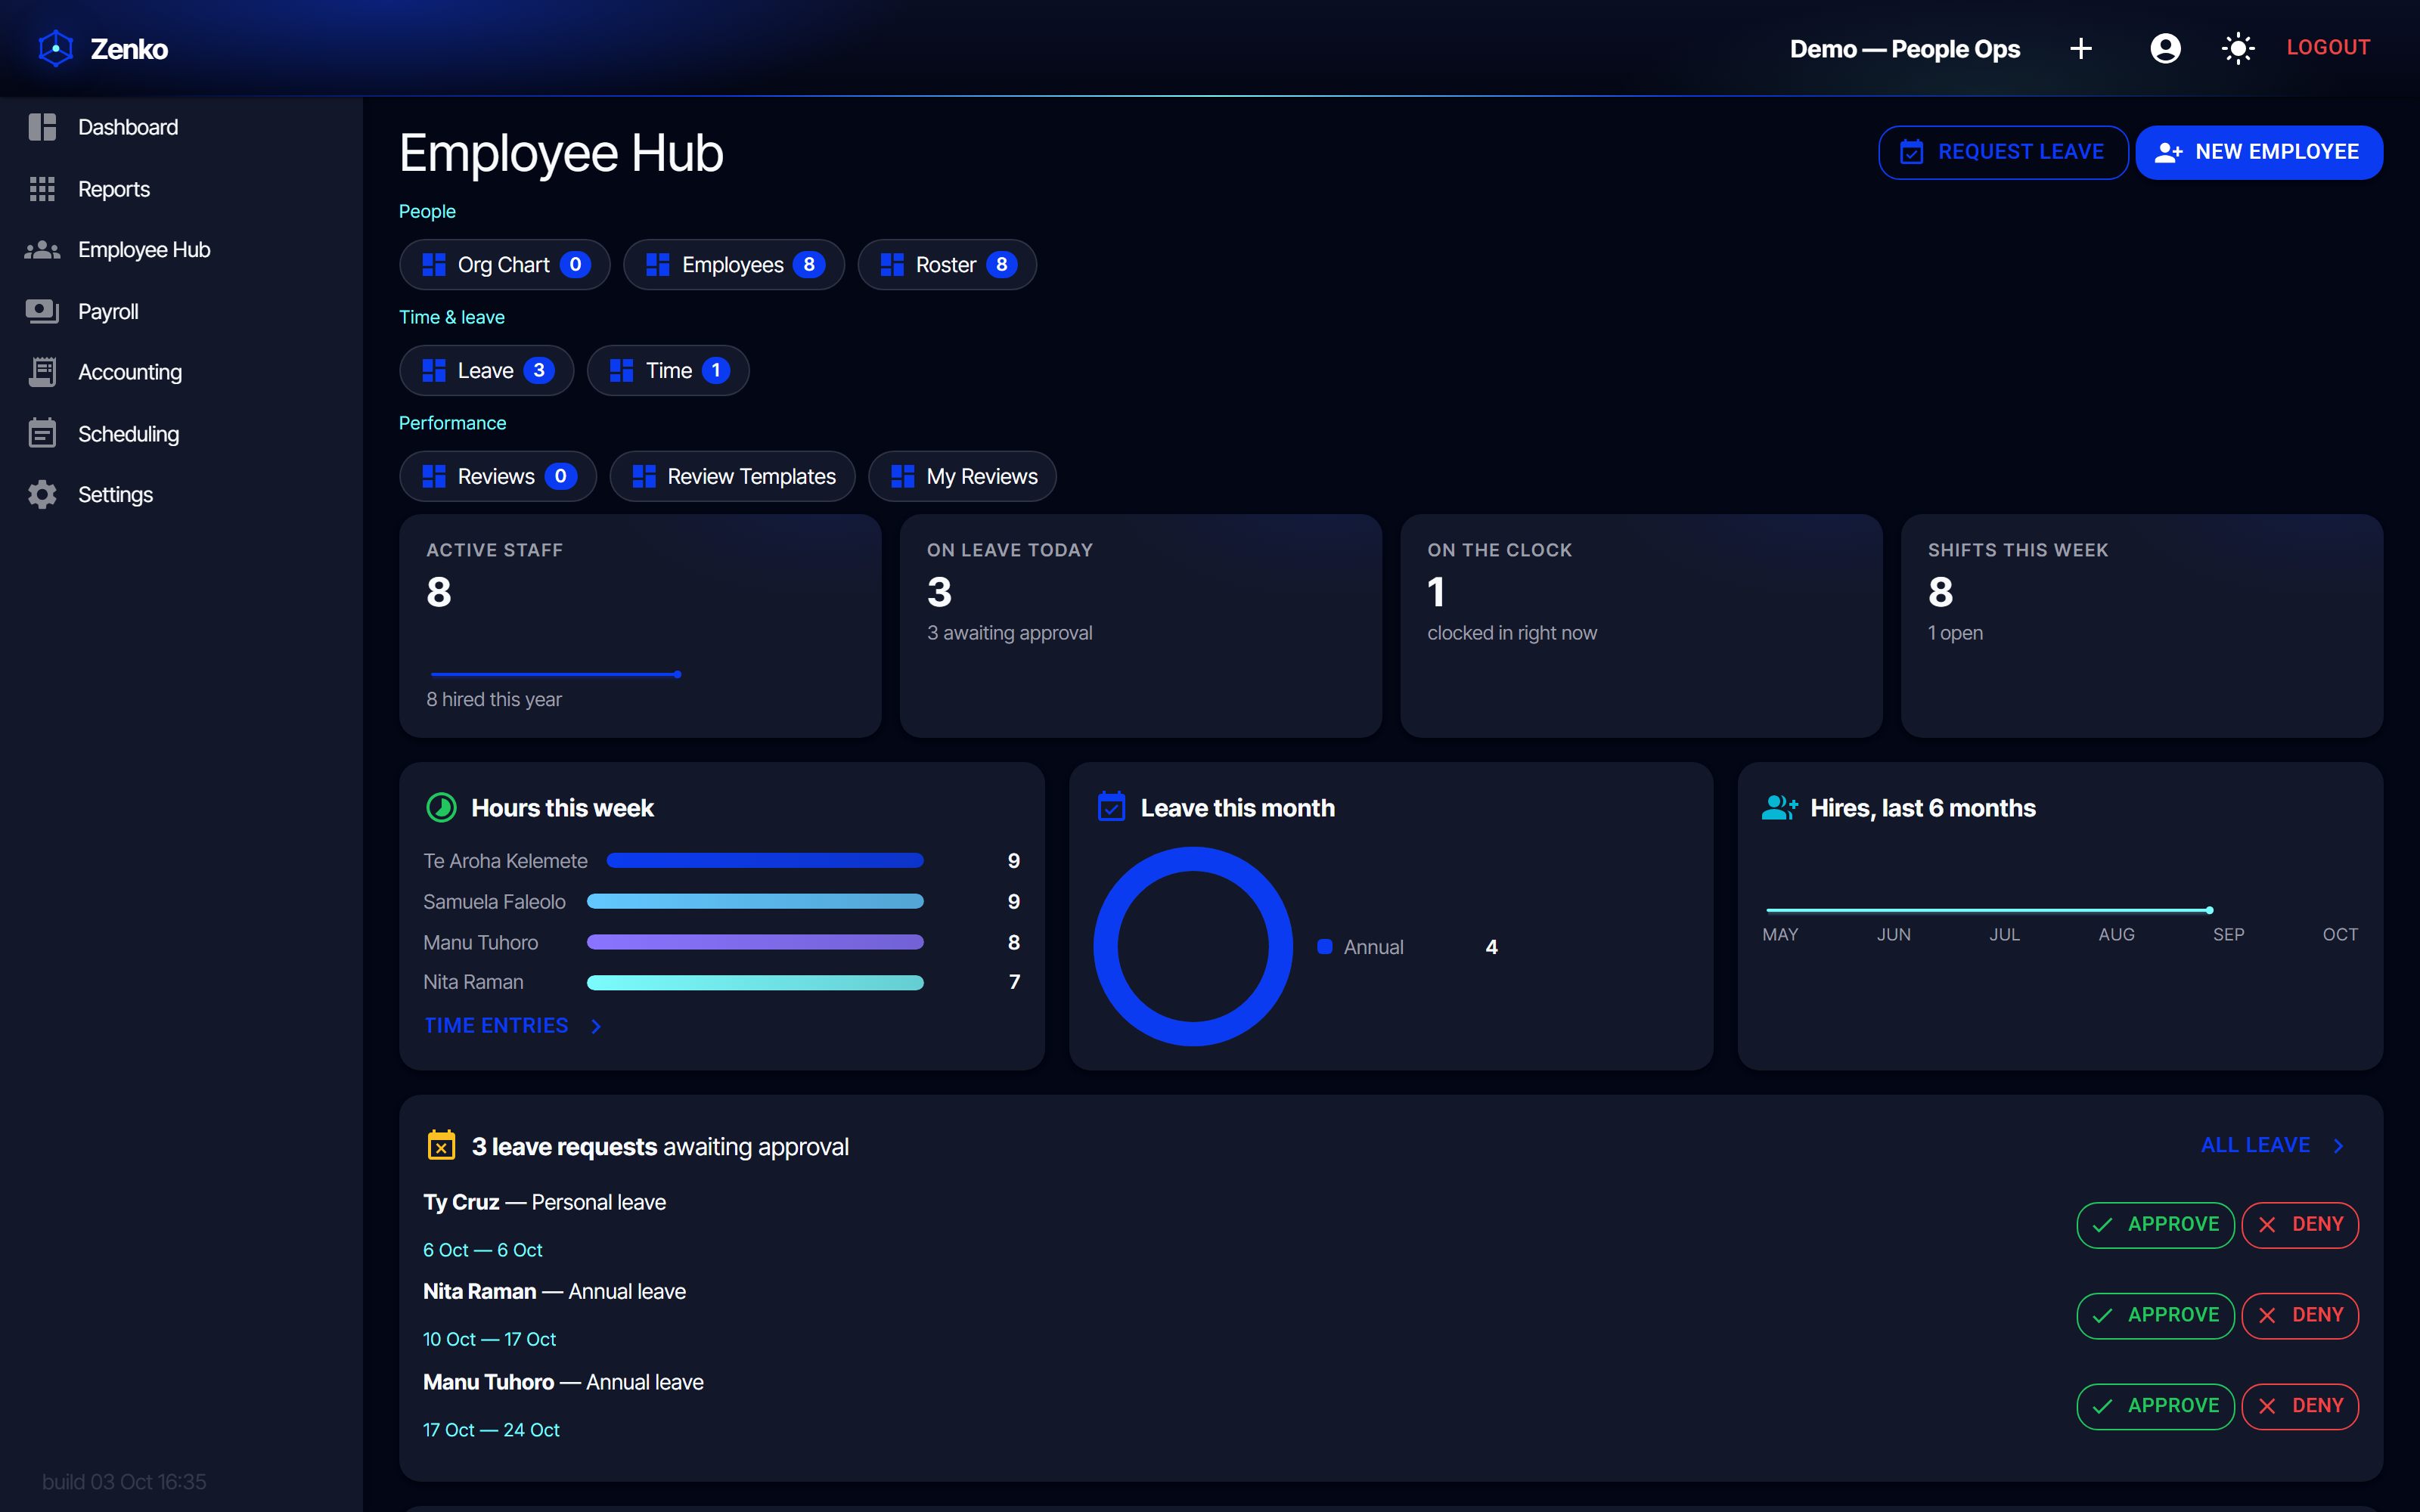Viewport: 2420px width, 1512px height.
Task: Open the TIME ENTRIES link
Action: pos(513,1026)
